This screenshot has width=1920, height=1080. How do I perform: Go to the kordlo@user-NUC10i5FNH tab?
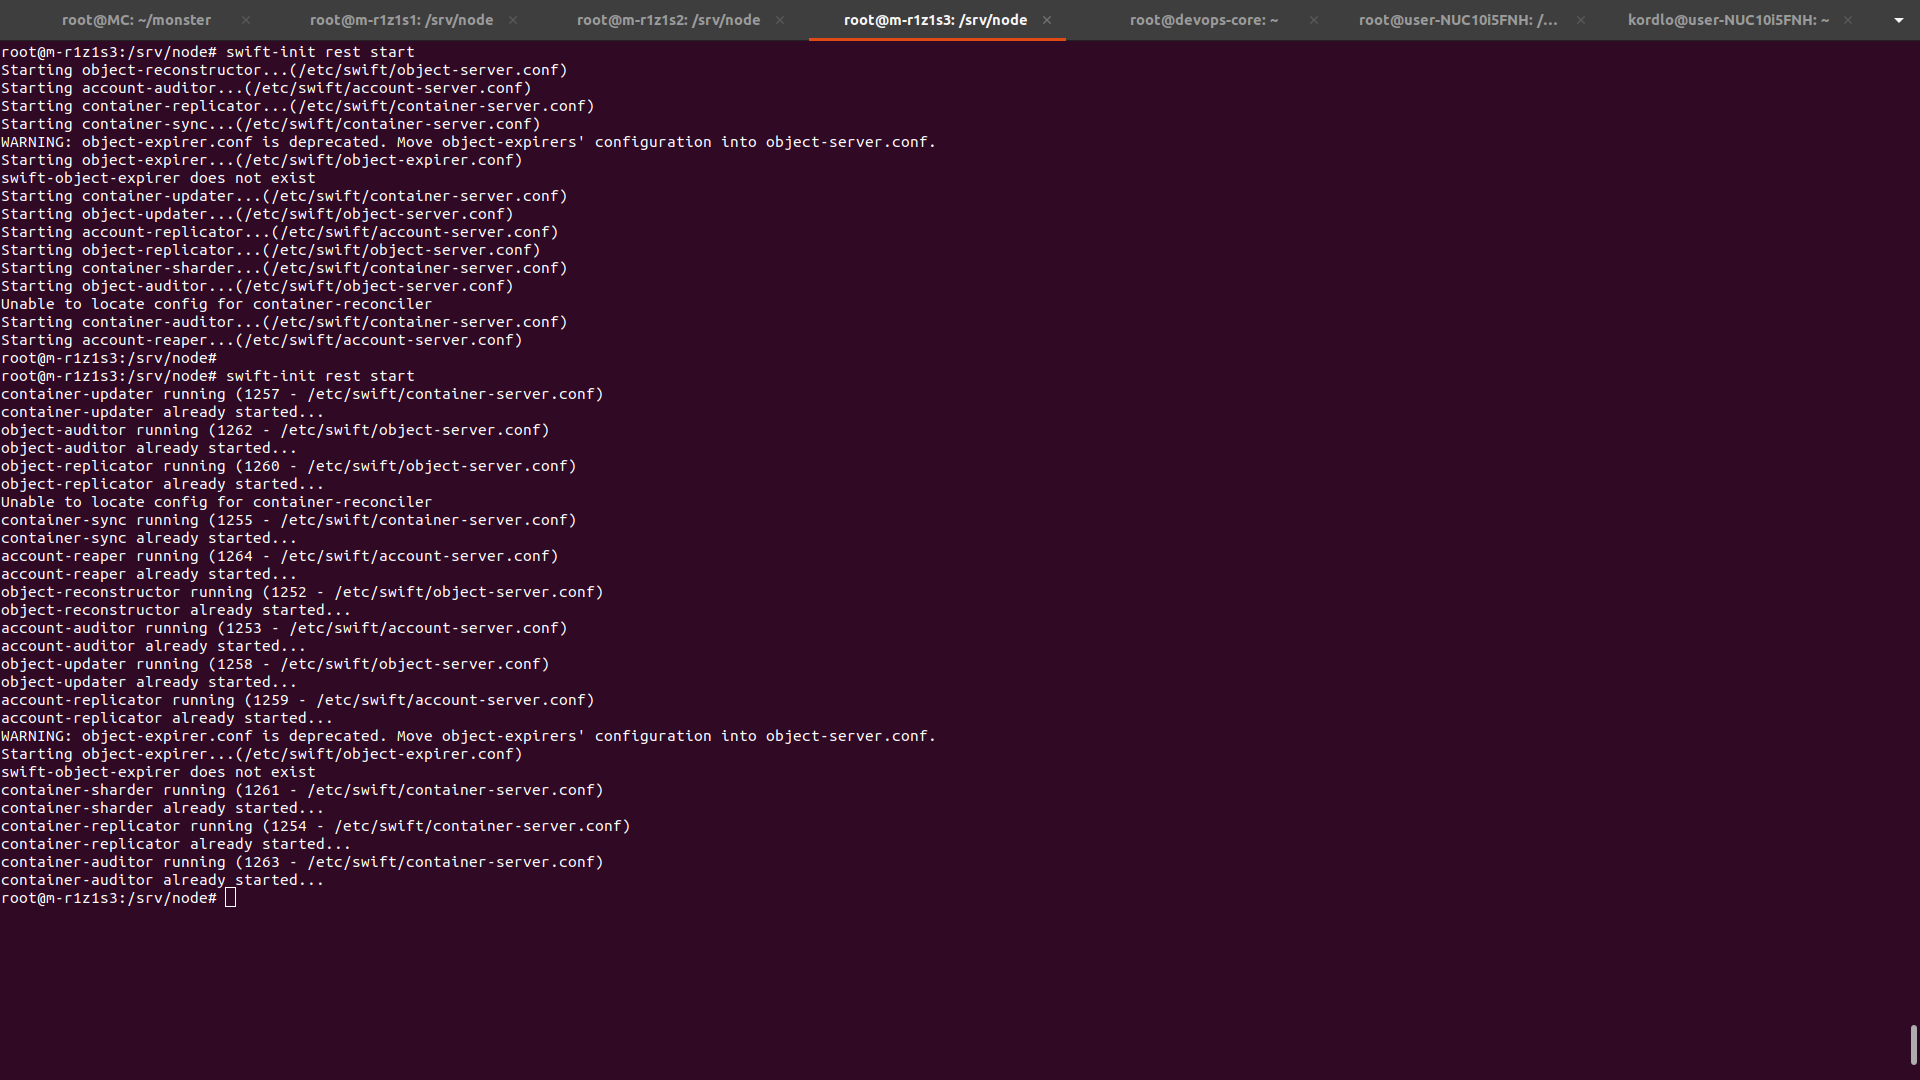click(1727, 20)
